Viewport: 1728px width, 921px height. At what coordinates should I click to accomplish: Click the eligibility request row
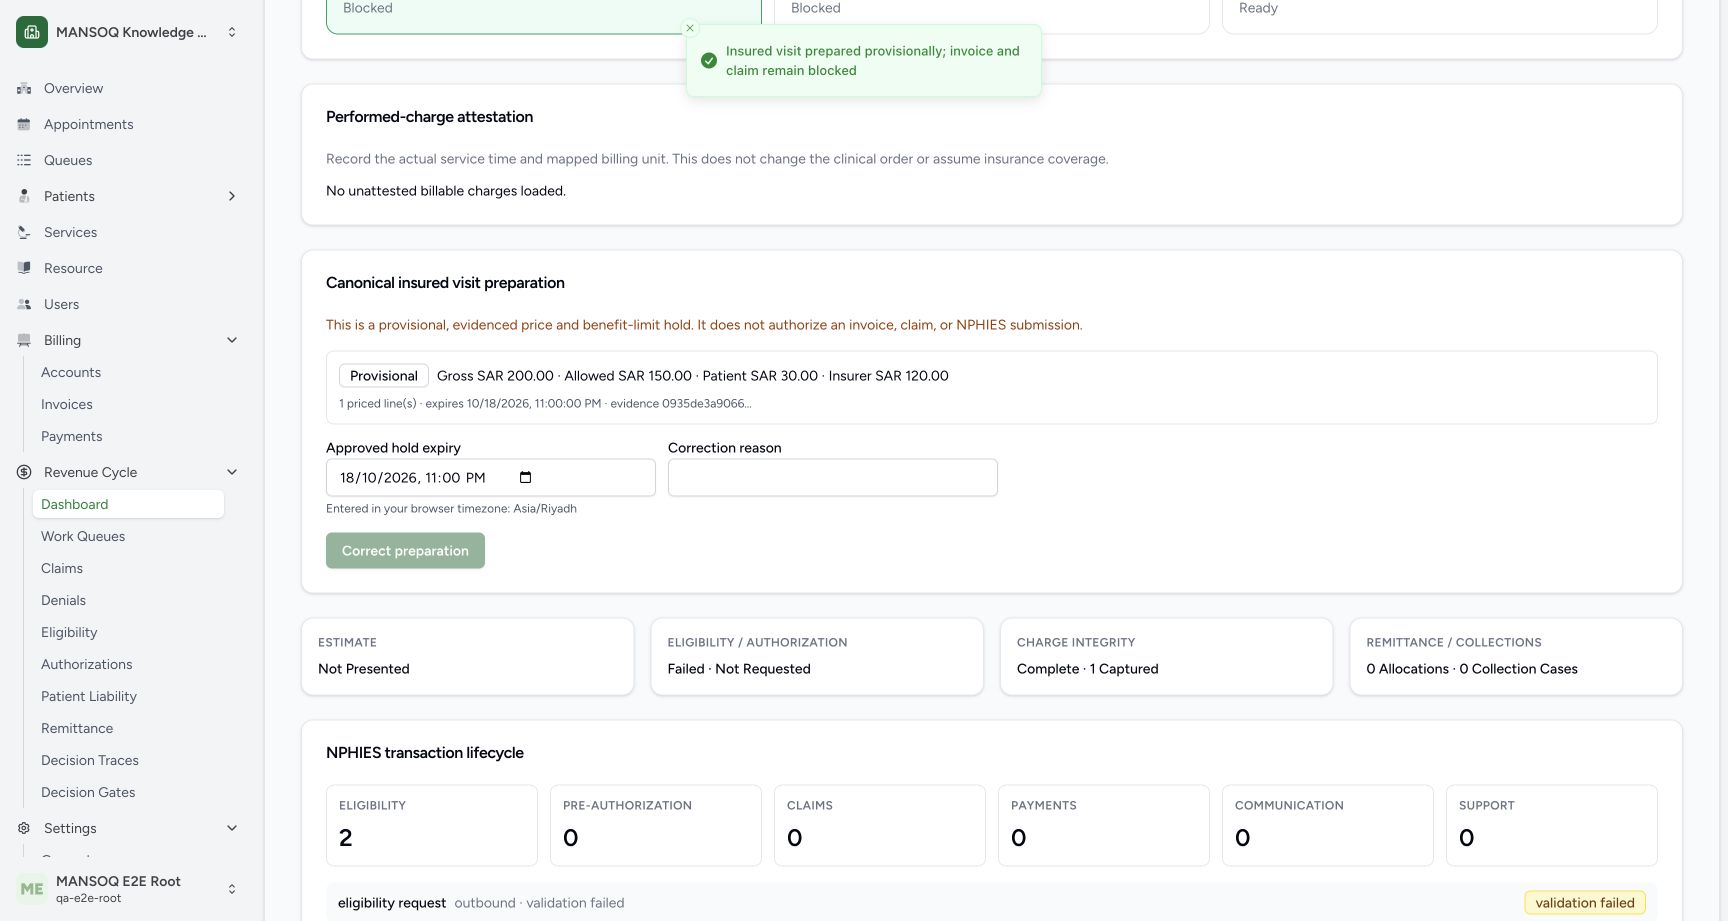point(991,902)
